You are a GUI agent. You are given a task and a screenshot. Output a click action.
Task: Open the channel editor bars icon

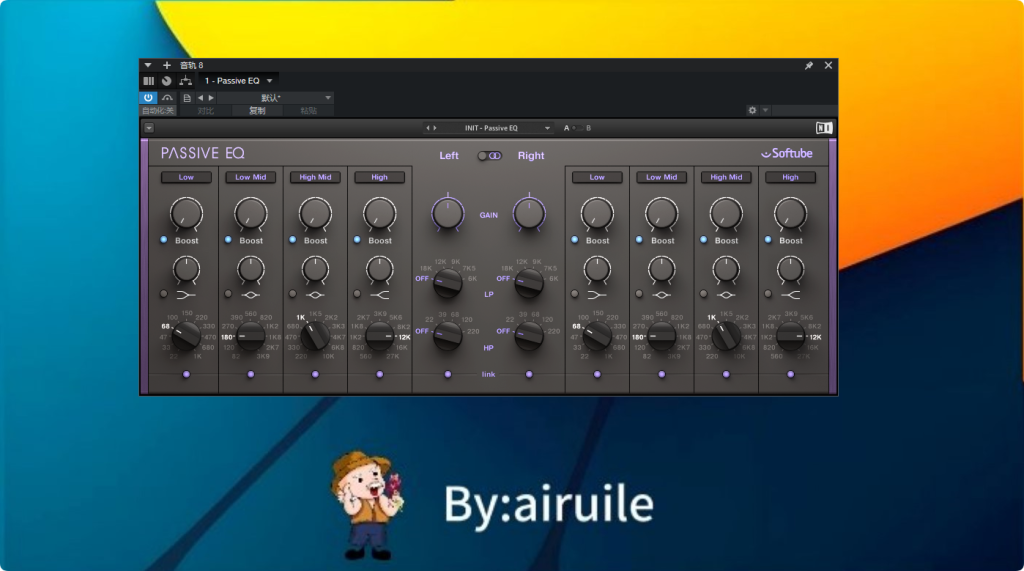[149, 81]
